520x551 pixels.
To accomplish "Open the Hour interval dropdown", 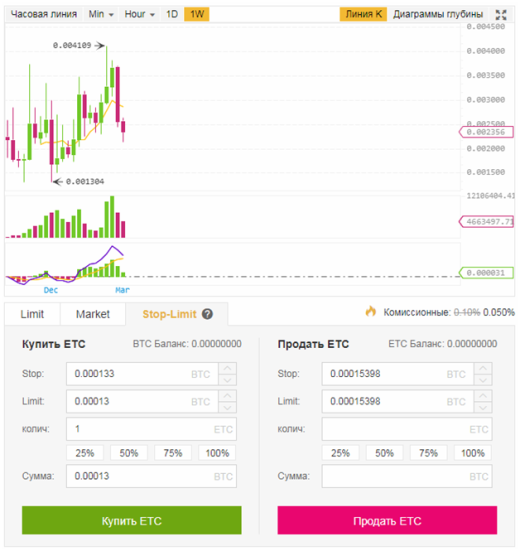I will pyautogui.click(x=139, y=14).
